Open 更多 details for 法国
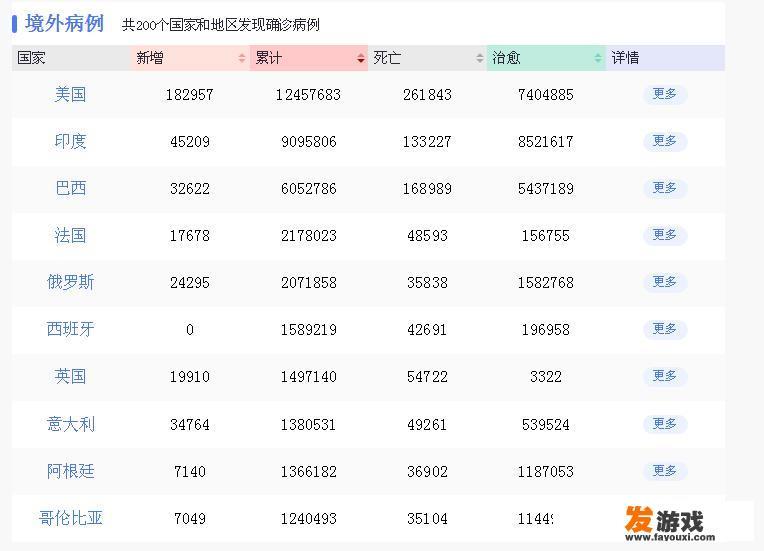 pos(665,235)
